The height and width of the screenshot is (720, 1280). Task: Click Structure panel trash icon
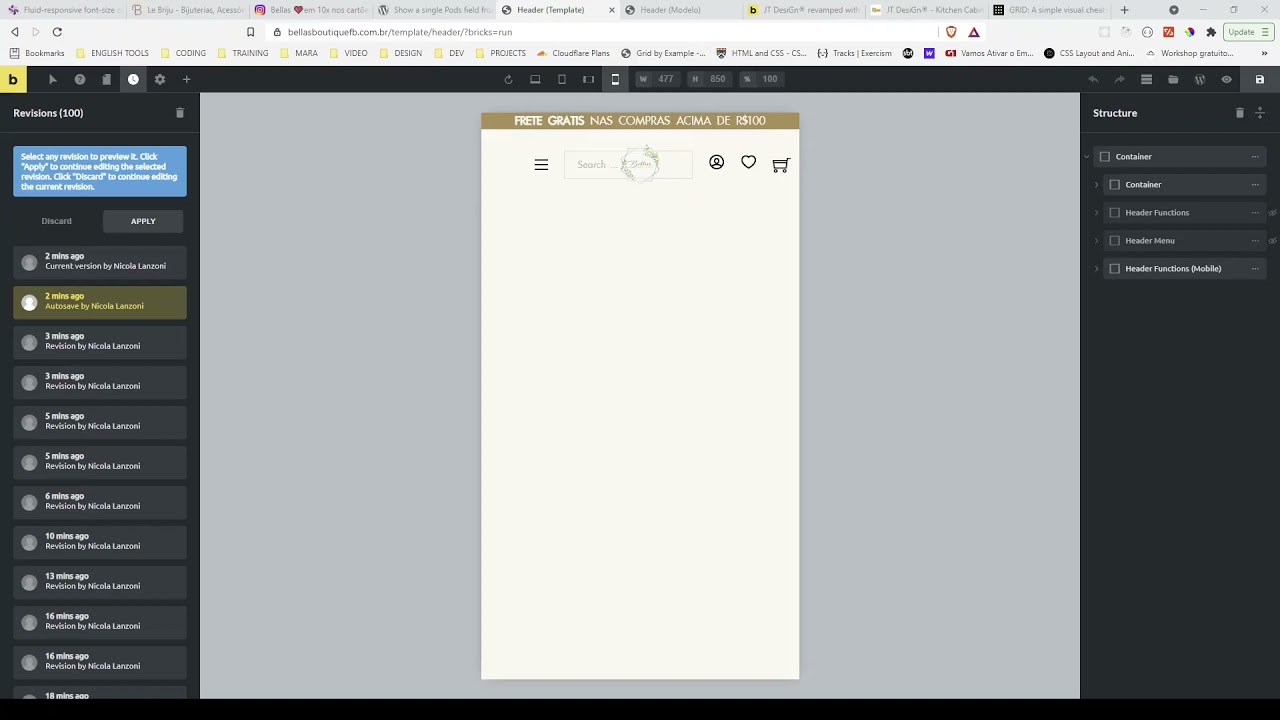(1239, 113)
